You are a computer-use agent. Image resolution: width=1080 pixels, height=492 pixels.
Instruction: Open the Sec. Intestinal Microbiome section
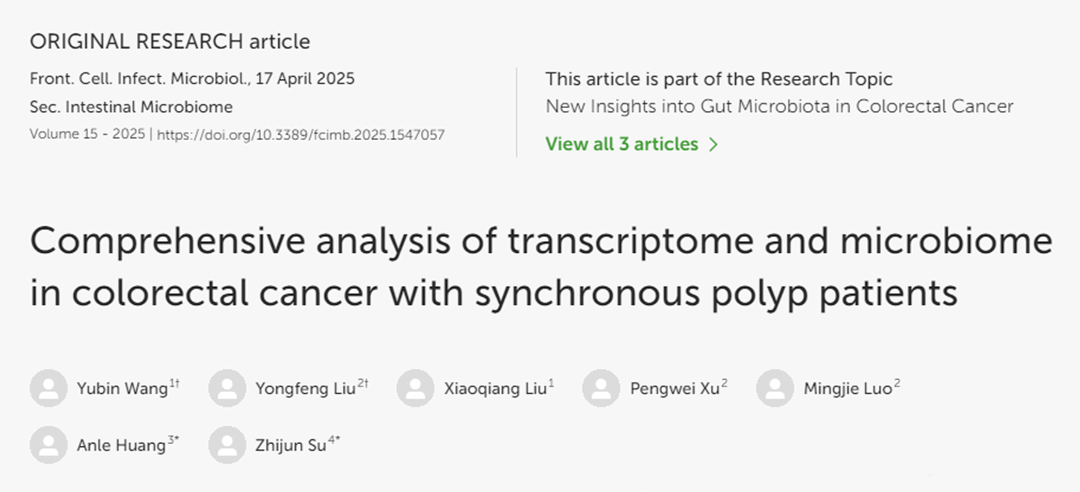tap(131, 106)
